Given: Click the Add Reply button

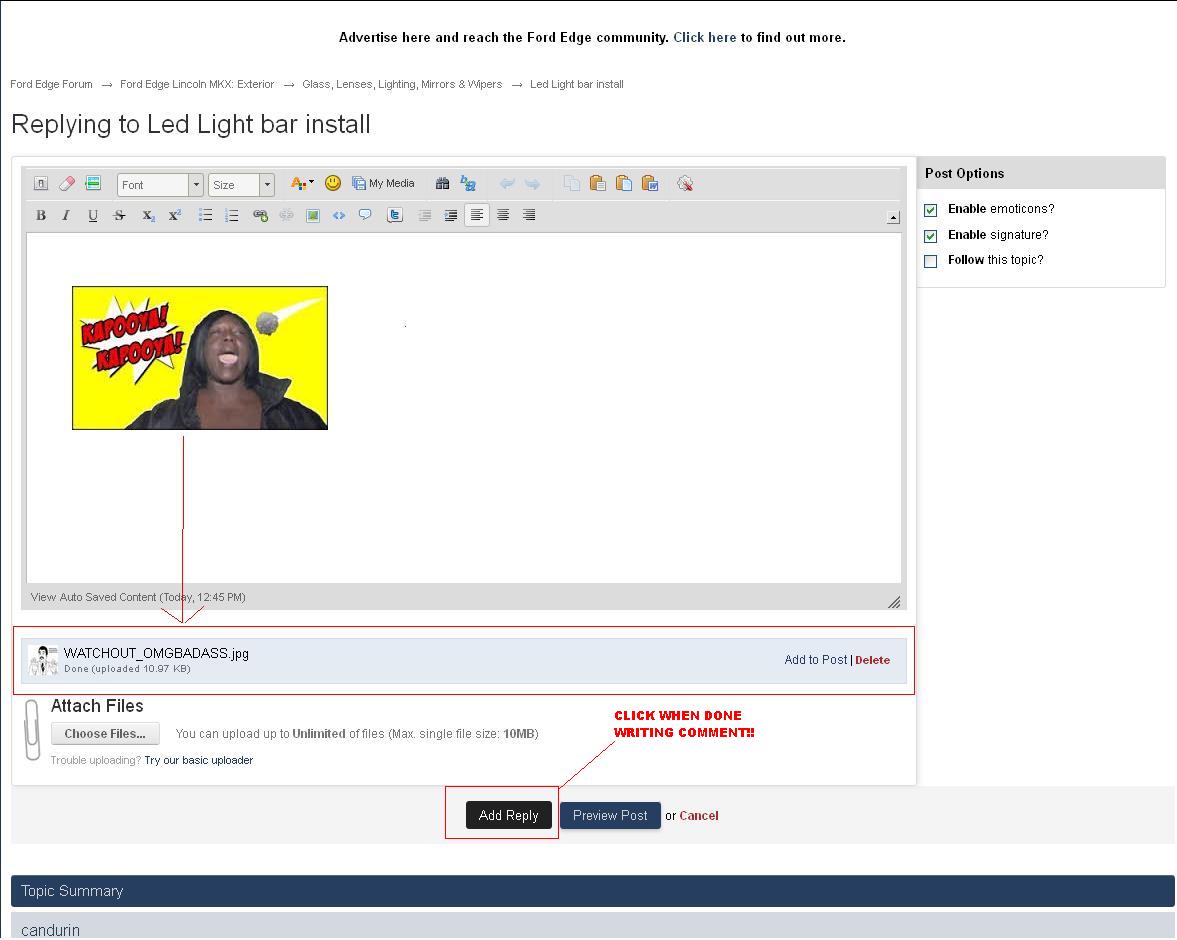Looking at the screenshot, I should [508, 815].
